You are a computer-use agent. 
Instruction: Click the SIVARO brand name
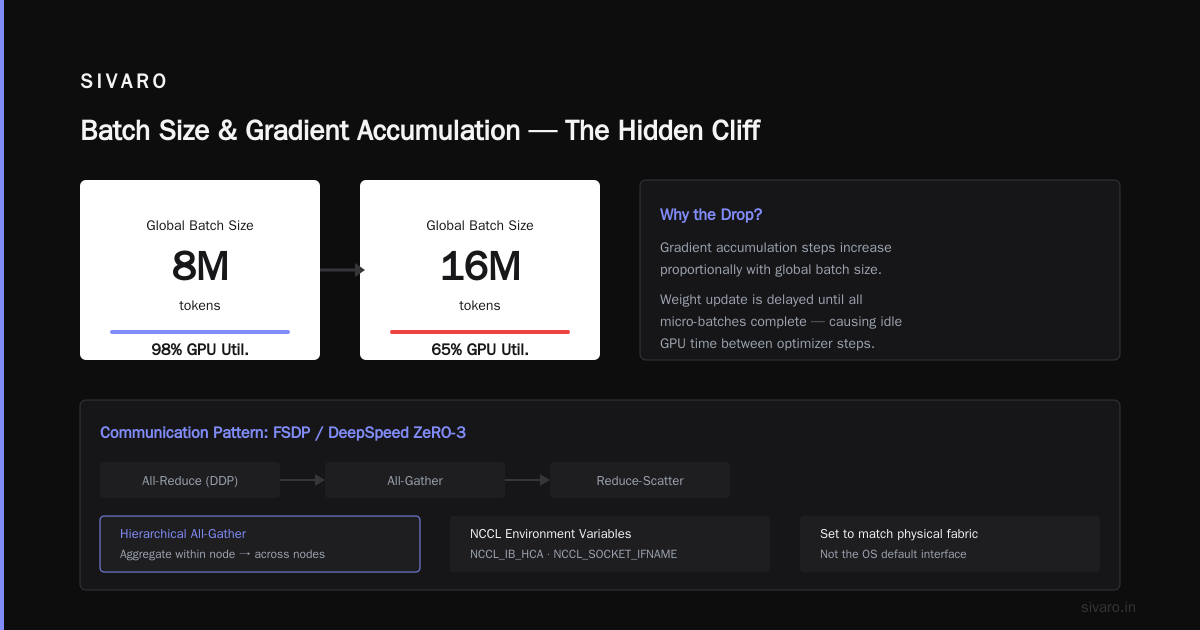pyautogui.click(x=124, y=82)
